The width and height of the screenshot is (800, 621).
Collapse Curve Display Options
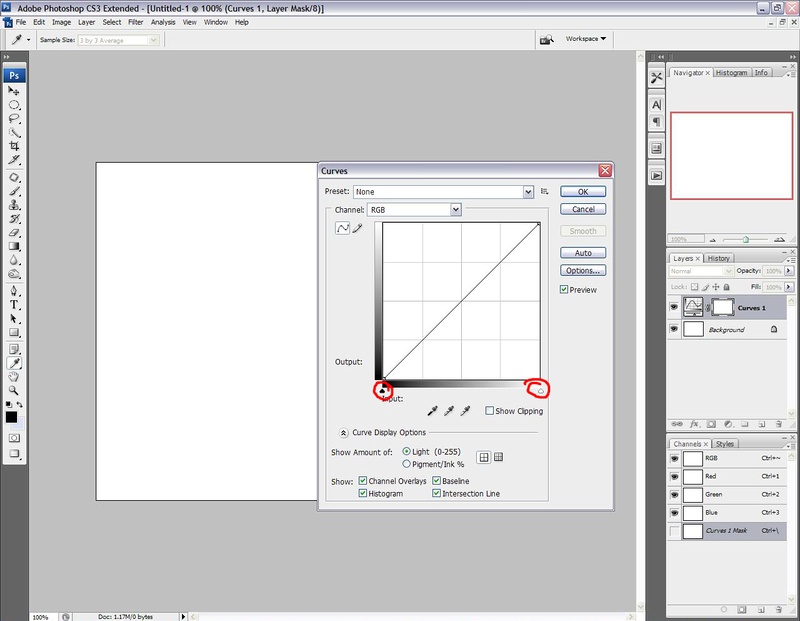343,433
